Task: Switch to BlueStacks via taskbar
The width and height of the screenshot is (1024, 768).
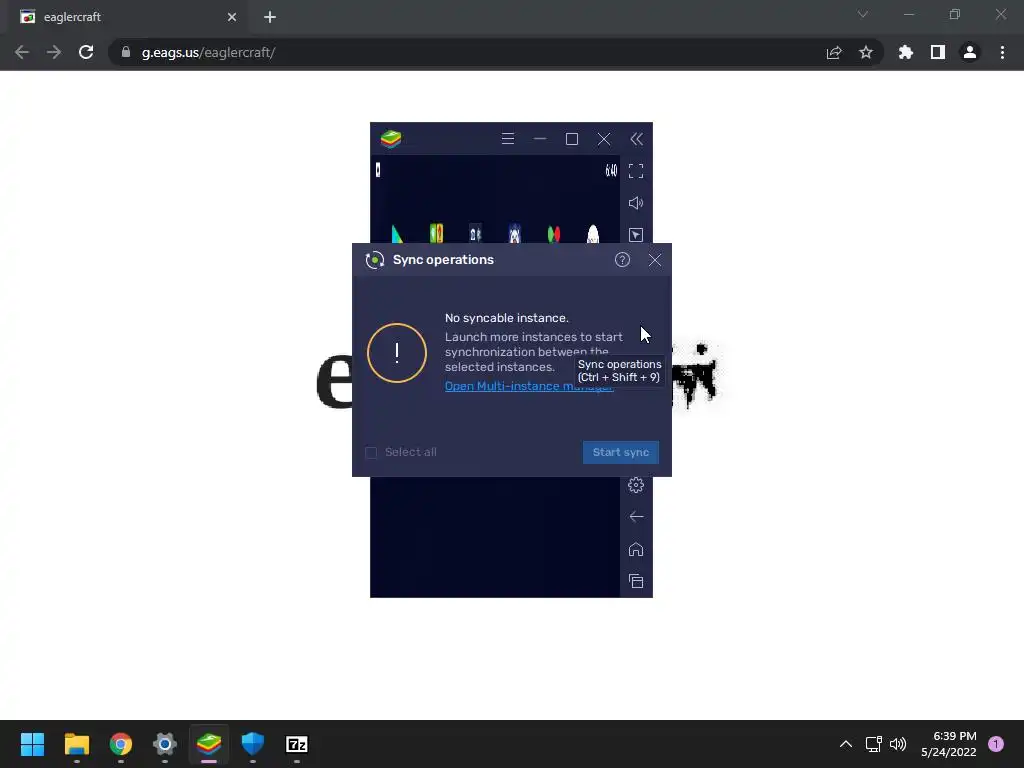Action: click(x=209, y=744)
